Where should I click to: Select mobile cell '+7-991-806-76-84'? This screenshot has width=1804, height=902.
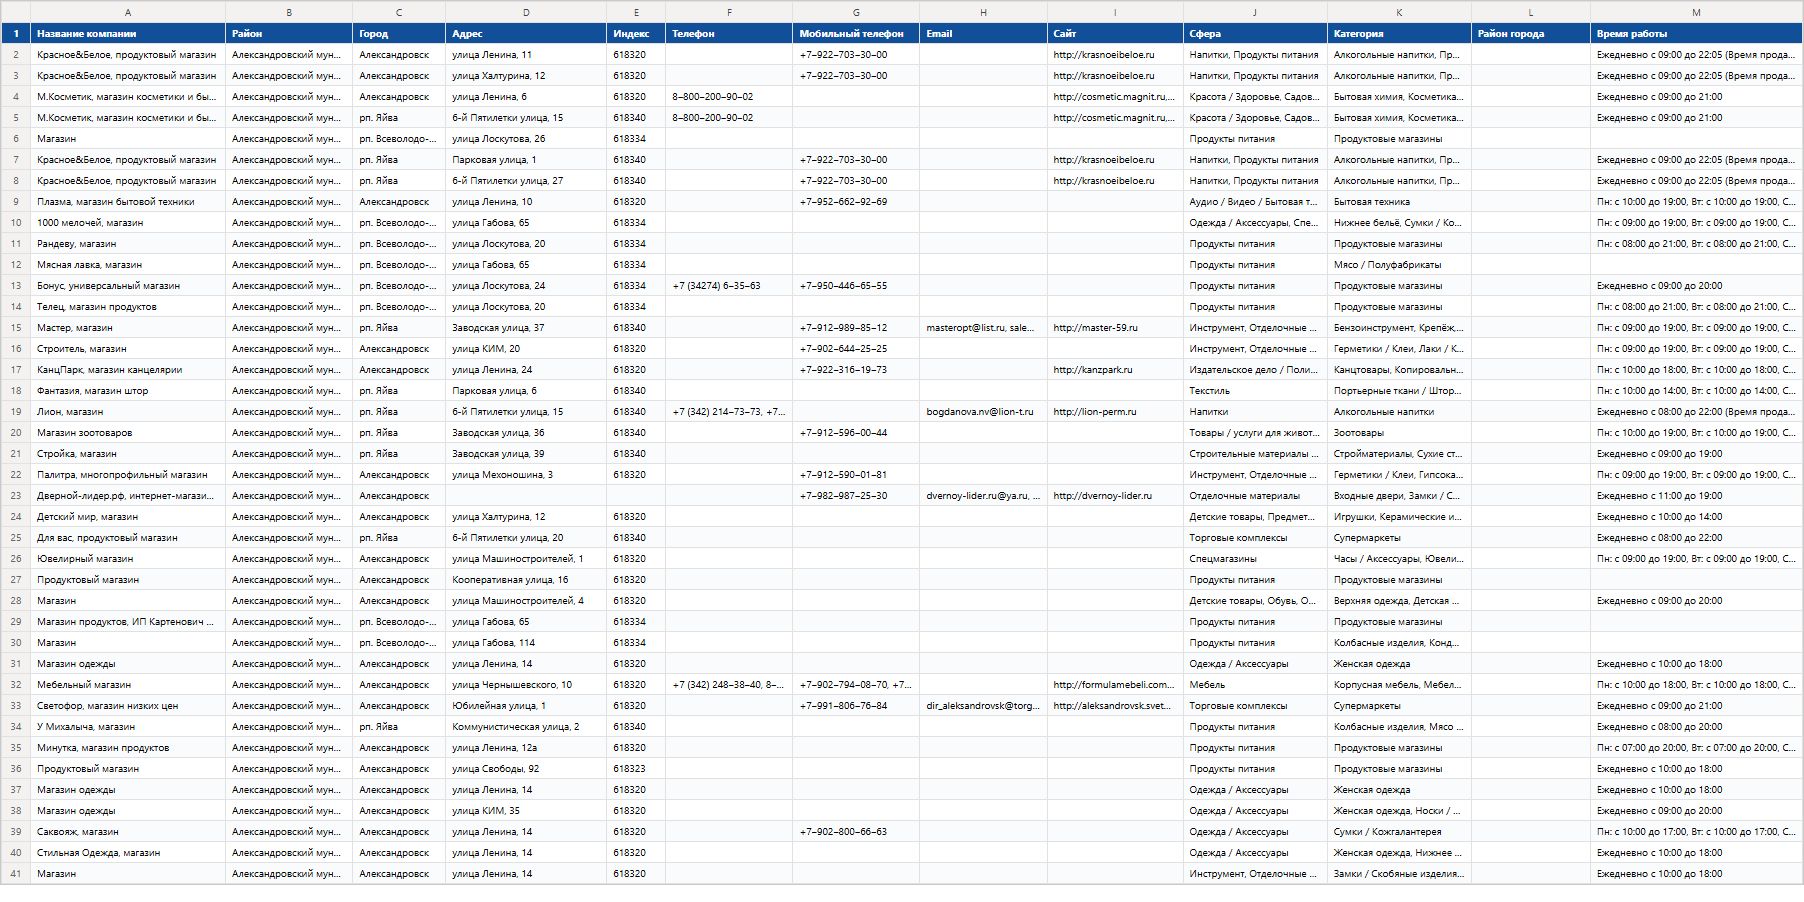[x=856, y=706]
